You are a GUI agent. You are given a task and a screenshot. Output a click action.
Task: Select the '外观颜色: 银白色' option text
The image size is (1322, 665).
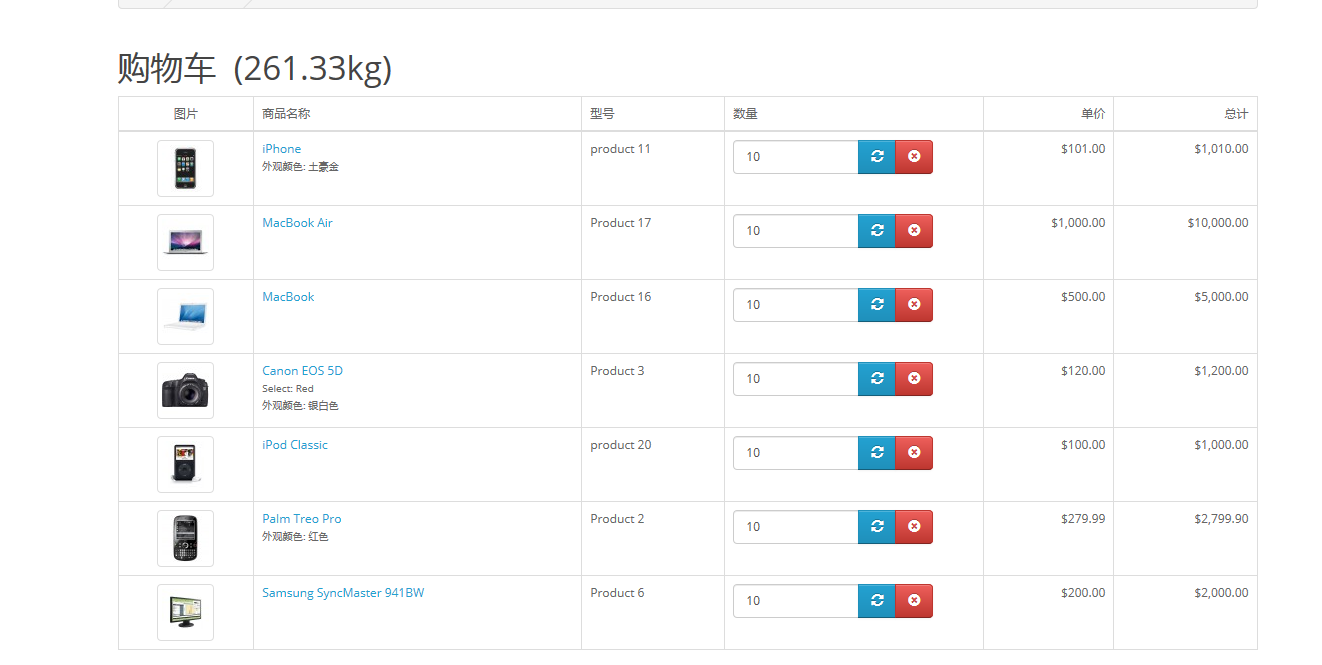[300, 406]
